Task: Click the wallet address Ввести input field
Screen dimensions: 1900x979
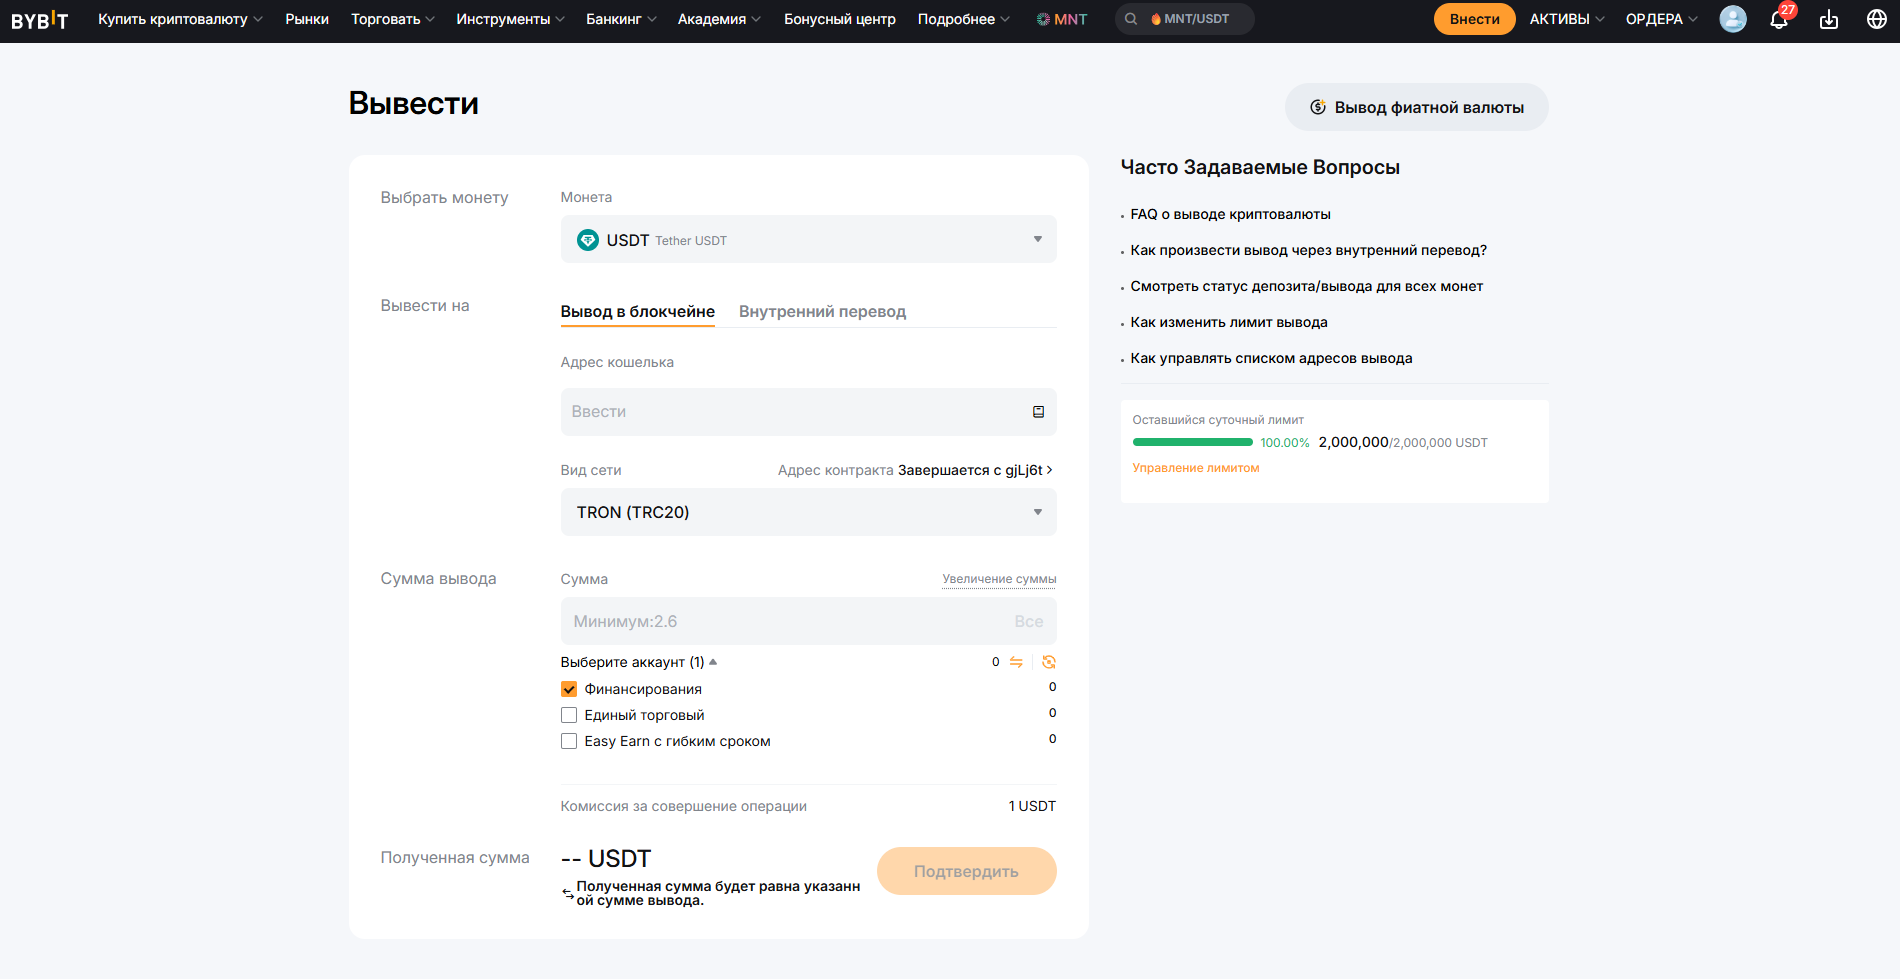Action: 808,412
